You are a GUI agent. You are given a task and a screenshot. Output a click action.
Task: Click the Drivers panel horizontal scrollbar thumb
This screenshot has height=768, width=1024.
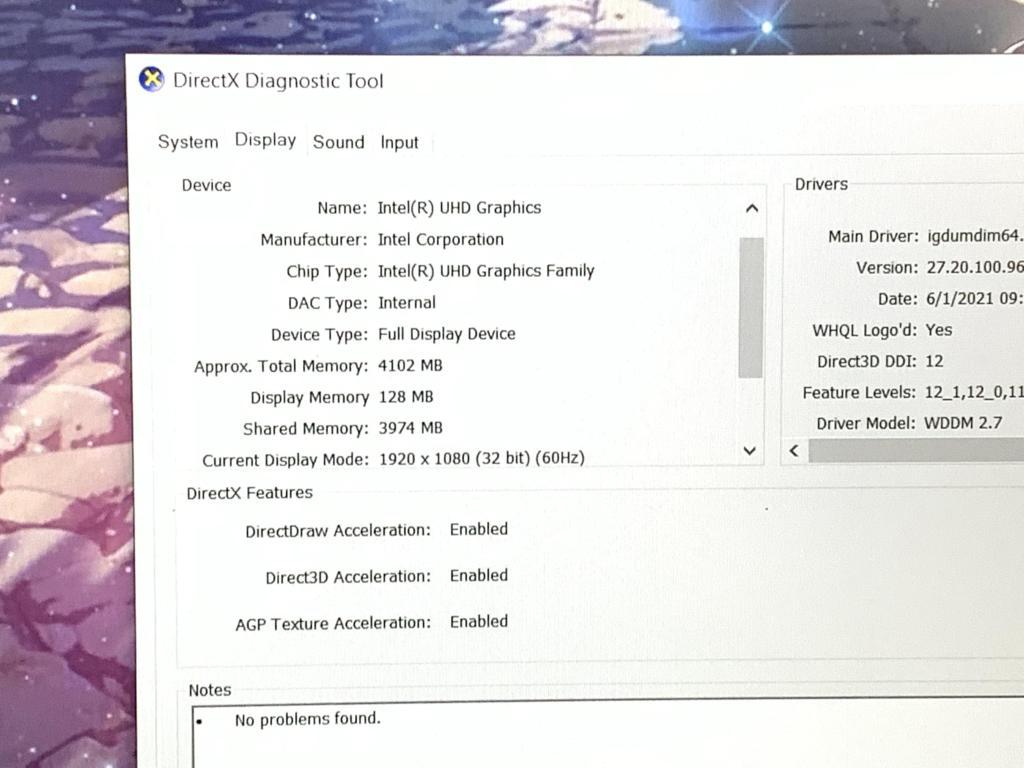coord(916,451)
